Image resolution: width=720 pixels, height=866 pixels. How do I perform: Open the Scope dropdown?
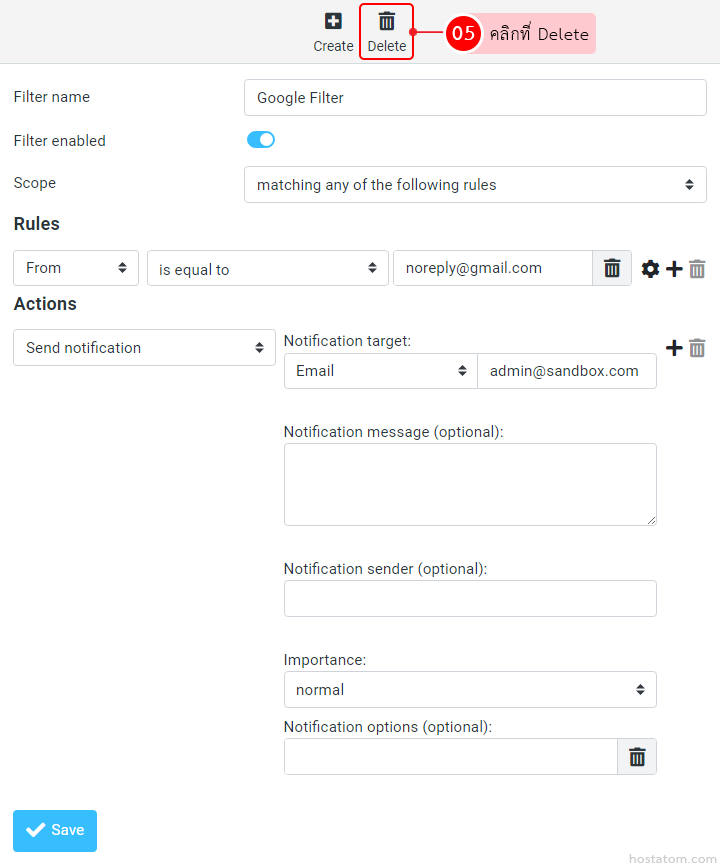[x=475, y=185]
